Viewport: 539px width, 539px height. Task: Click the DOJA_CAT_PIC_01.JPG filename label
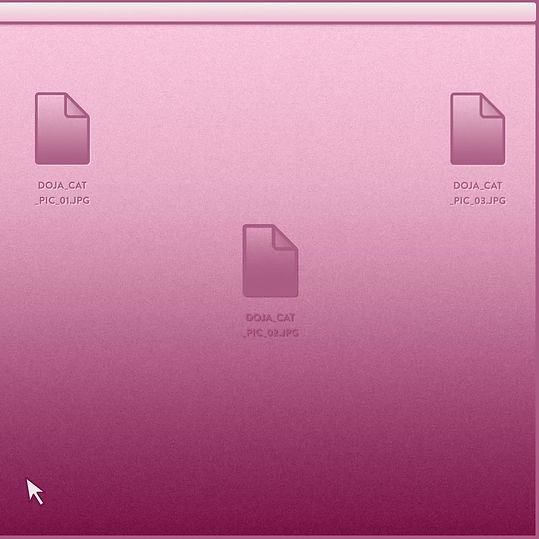point(63,193)
